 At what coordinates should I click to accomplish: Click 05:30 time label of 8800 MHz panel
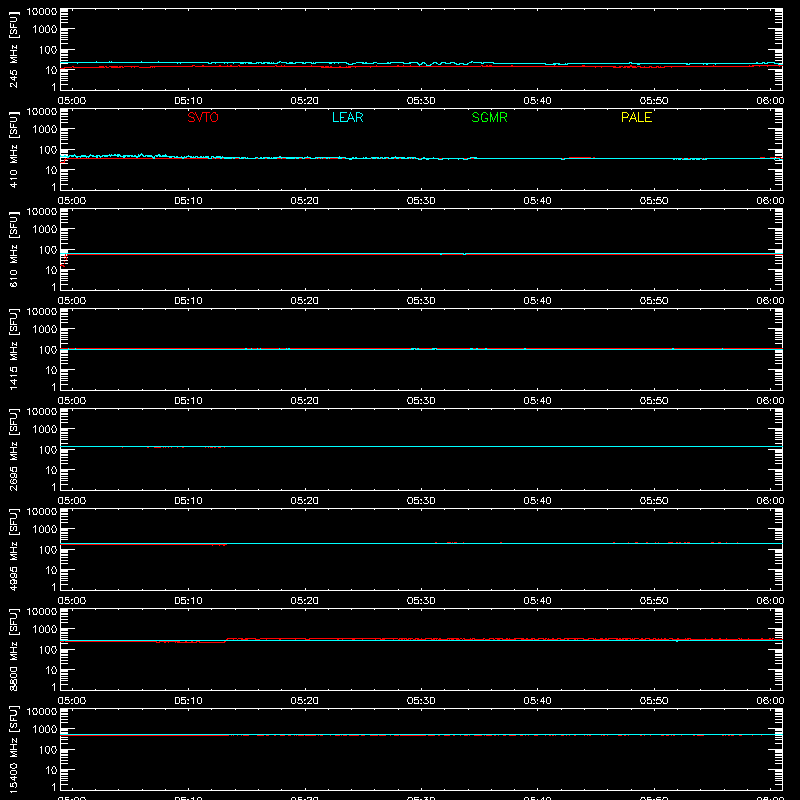click(x=421, y=701)
